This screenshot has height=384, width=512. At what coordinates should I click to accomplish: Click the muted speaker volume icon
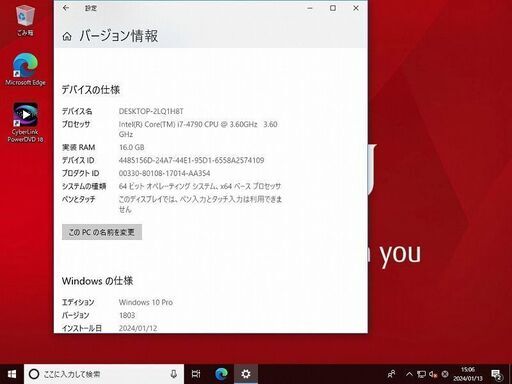pyautogui.click(x=433, y=374)
